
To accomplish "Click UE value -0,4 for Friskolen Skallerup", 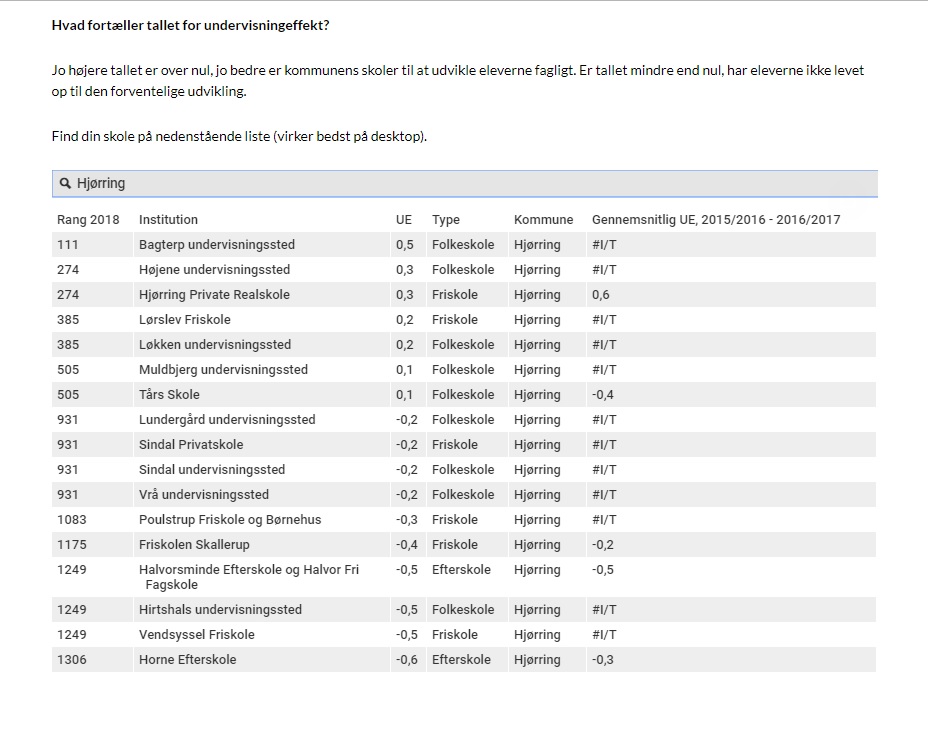I will tap(407, 544).
